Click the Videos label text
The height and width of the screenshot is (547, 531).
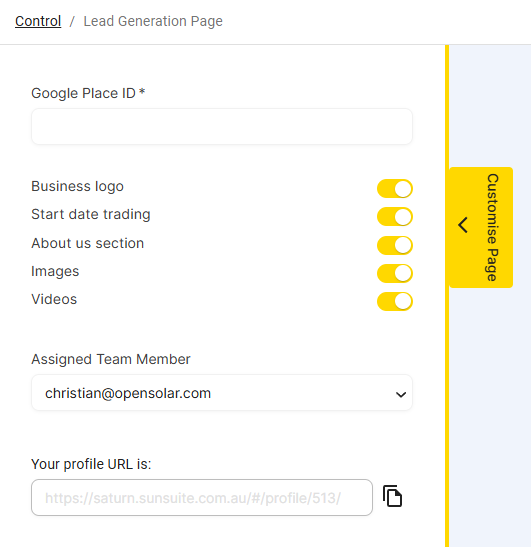(54, 299)
